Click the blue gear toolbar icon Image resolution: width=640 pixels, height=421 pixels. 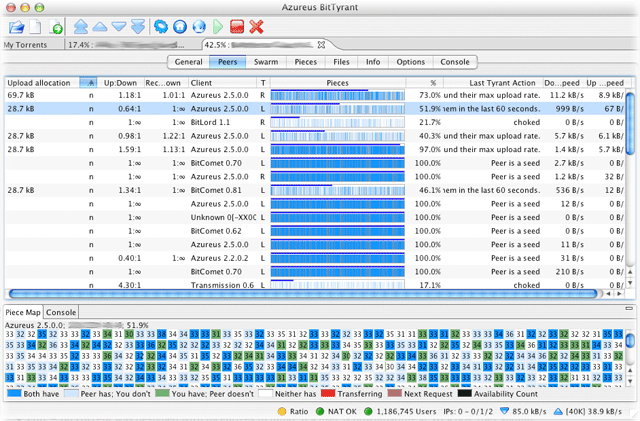pyautogui.click(x=161, y=27)
